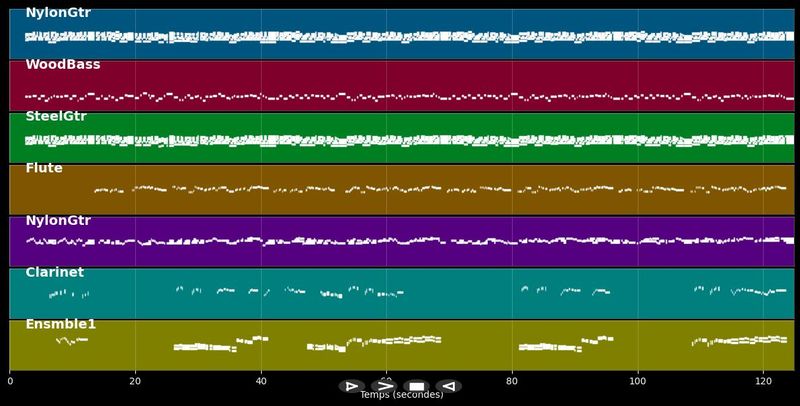The image size is (800, 406).
Task: Select the Ensmble1 track label
Action: tap(61, 325)
